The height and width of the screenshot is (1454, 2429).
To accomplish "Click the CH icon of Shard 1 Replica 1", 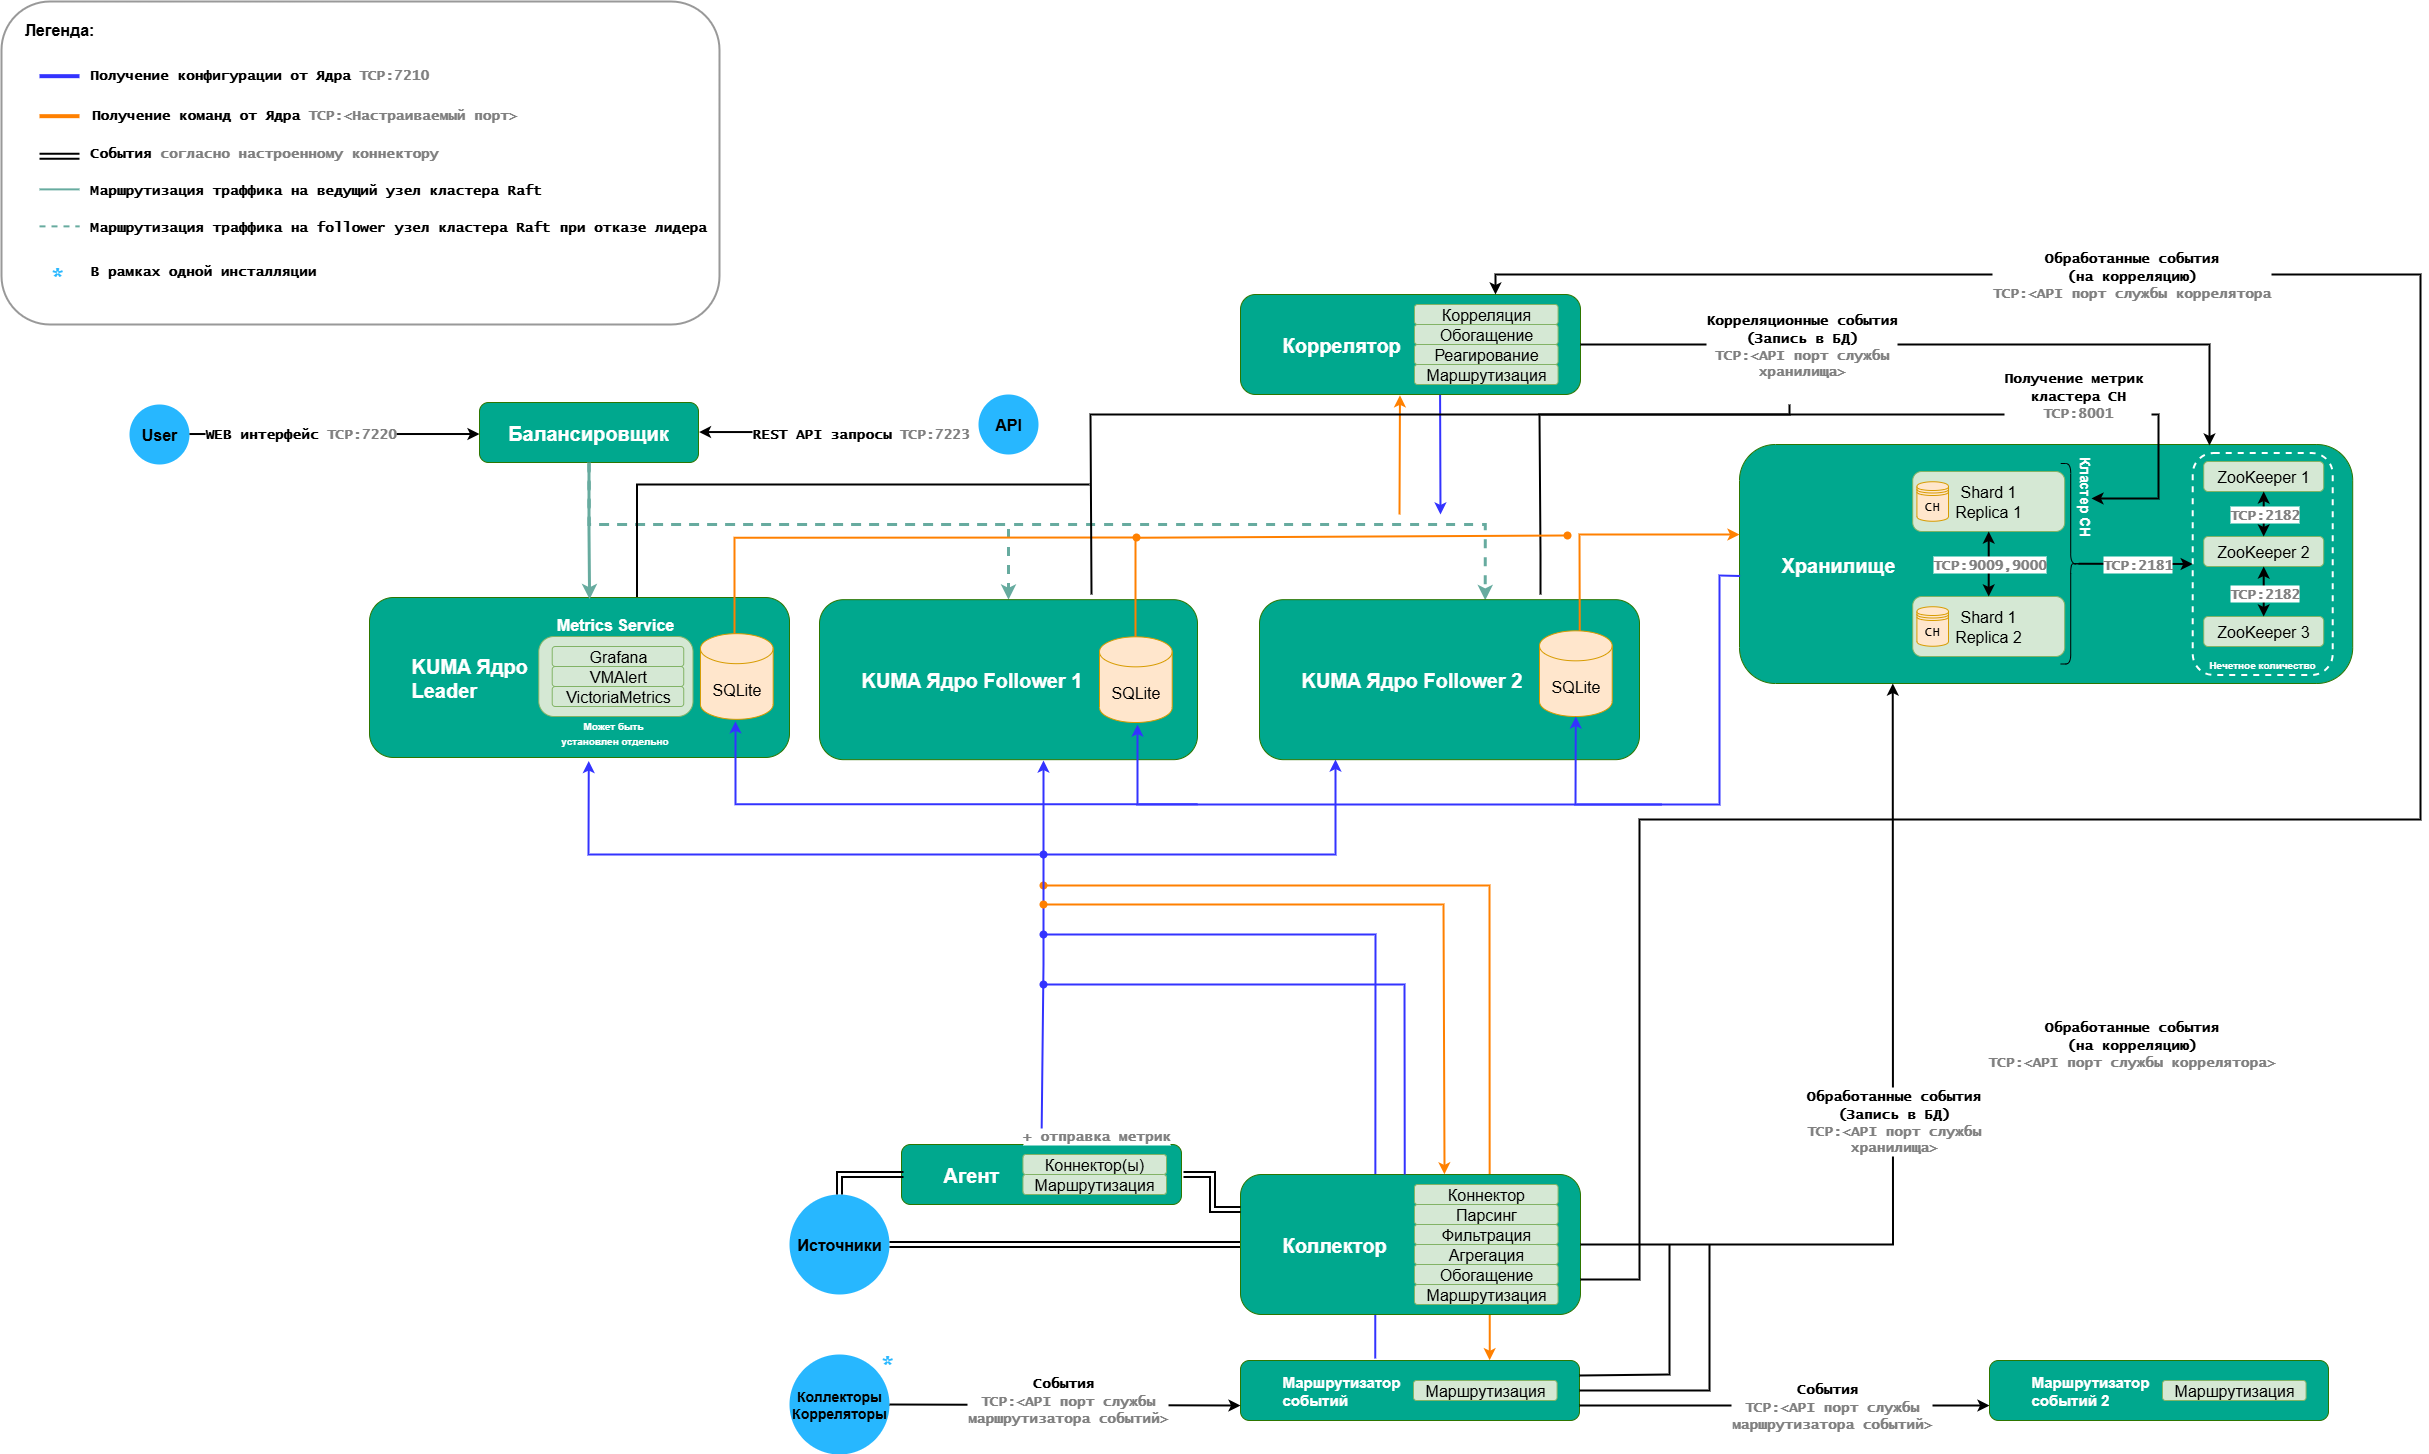I will (x=1932, y=502).
